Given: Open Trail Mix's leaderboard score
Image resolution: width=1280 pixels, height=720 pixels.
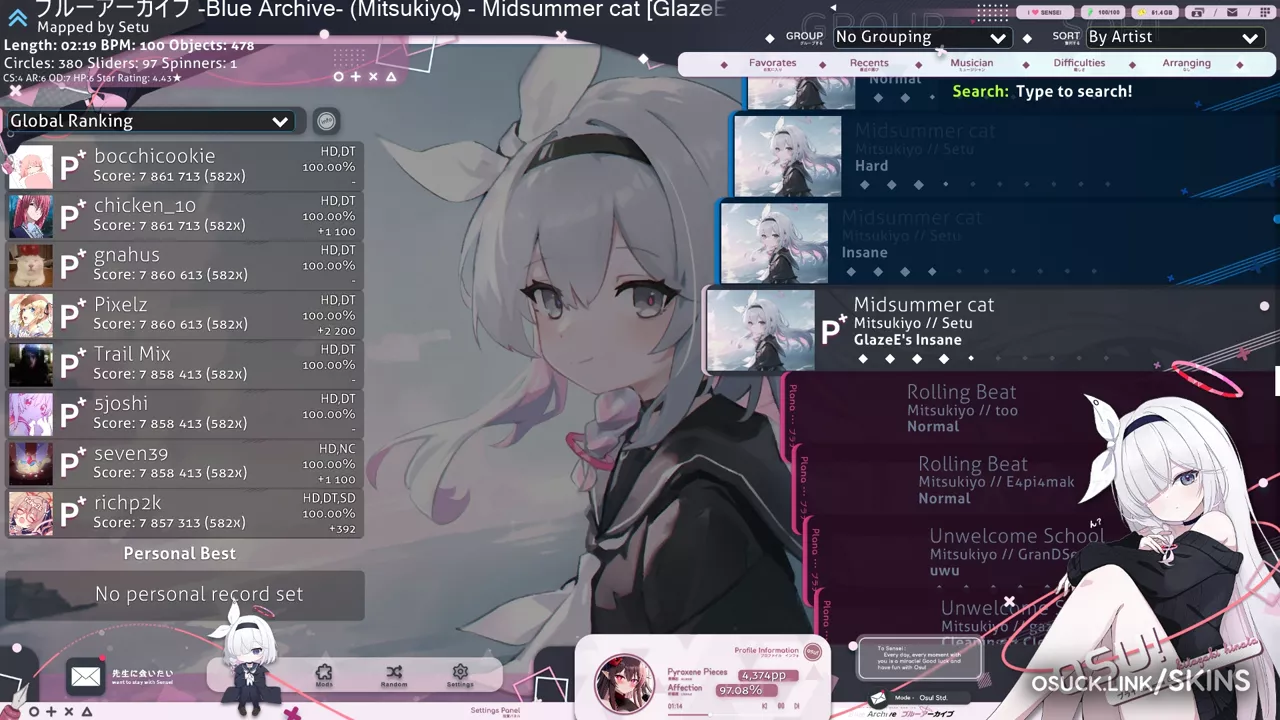Looking at the screenshot, I should [x=184, y=364].
